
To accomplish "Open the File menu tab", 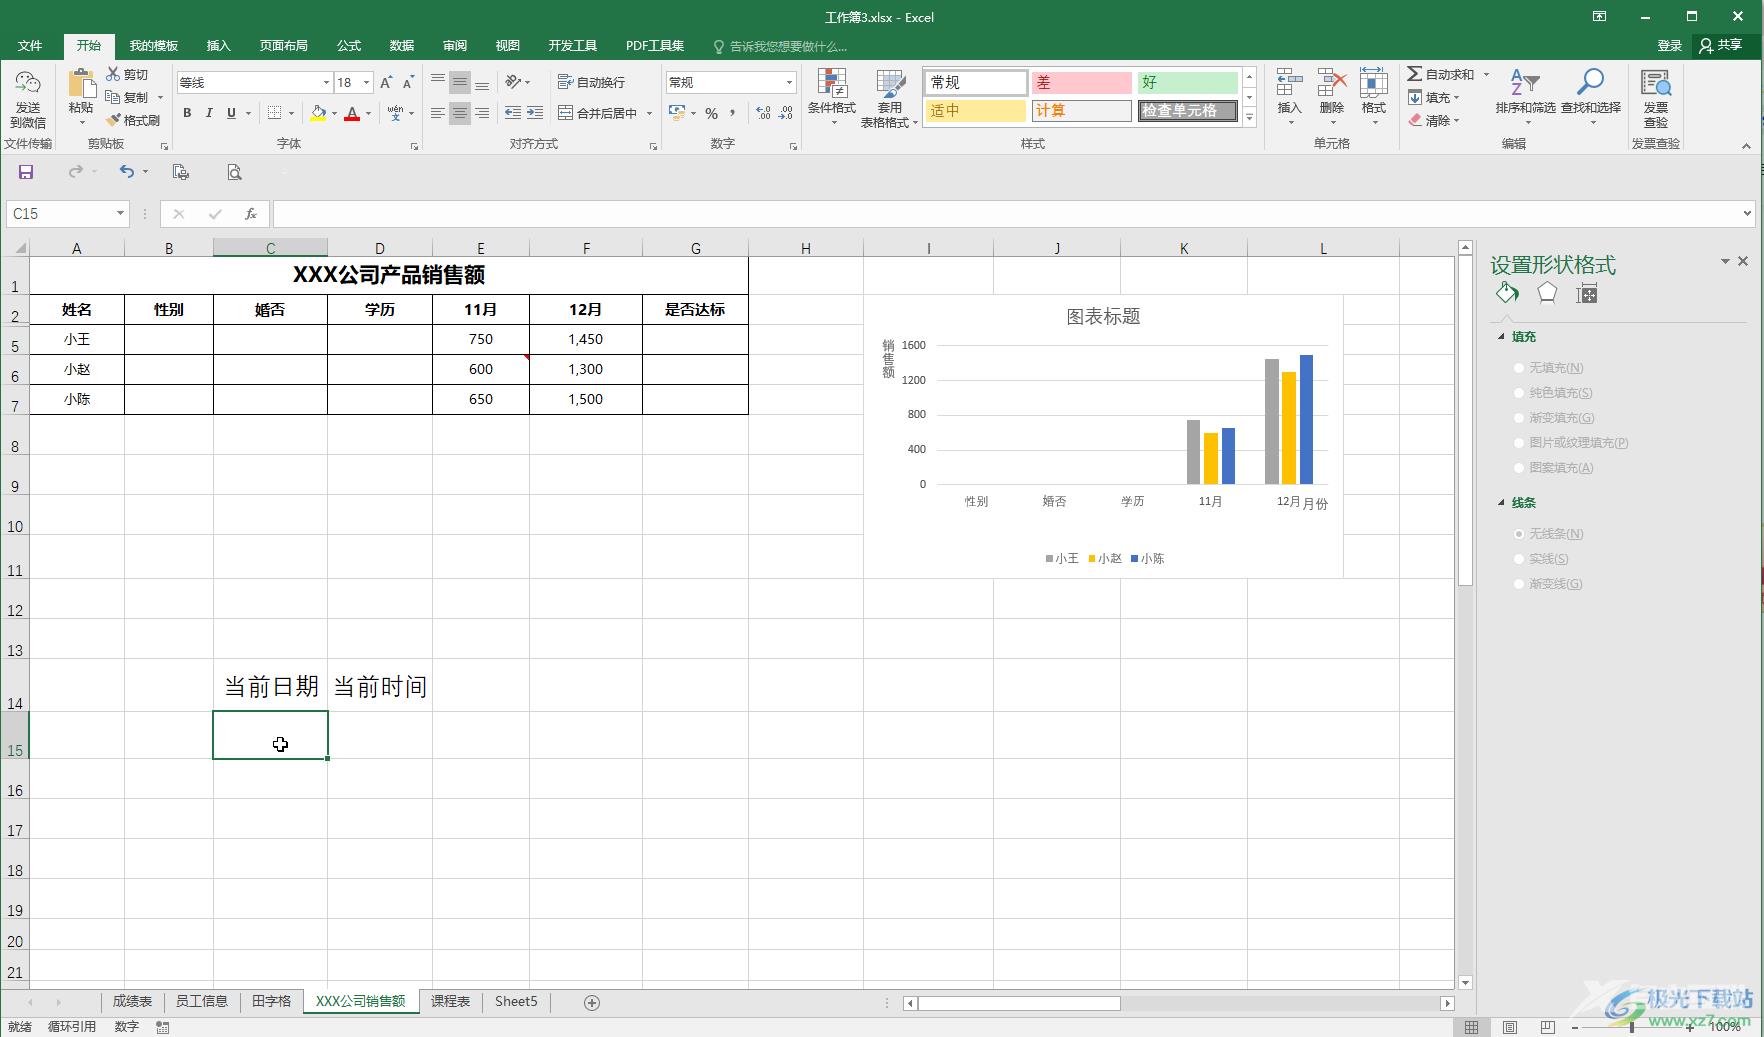I will click(30, 46).
